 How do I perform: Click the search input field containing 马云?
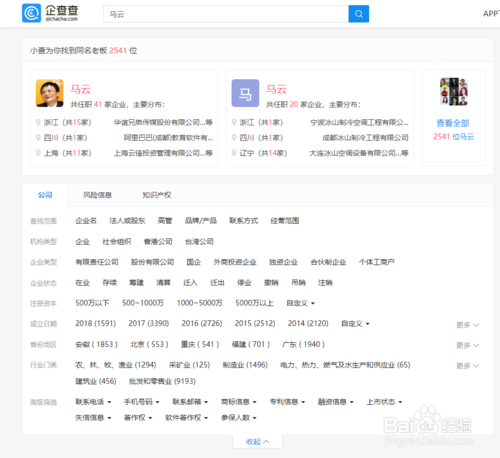pyautogui.click(x=226, y=14)
